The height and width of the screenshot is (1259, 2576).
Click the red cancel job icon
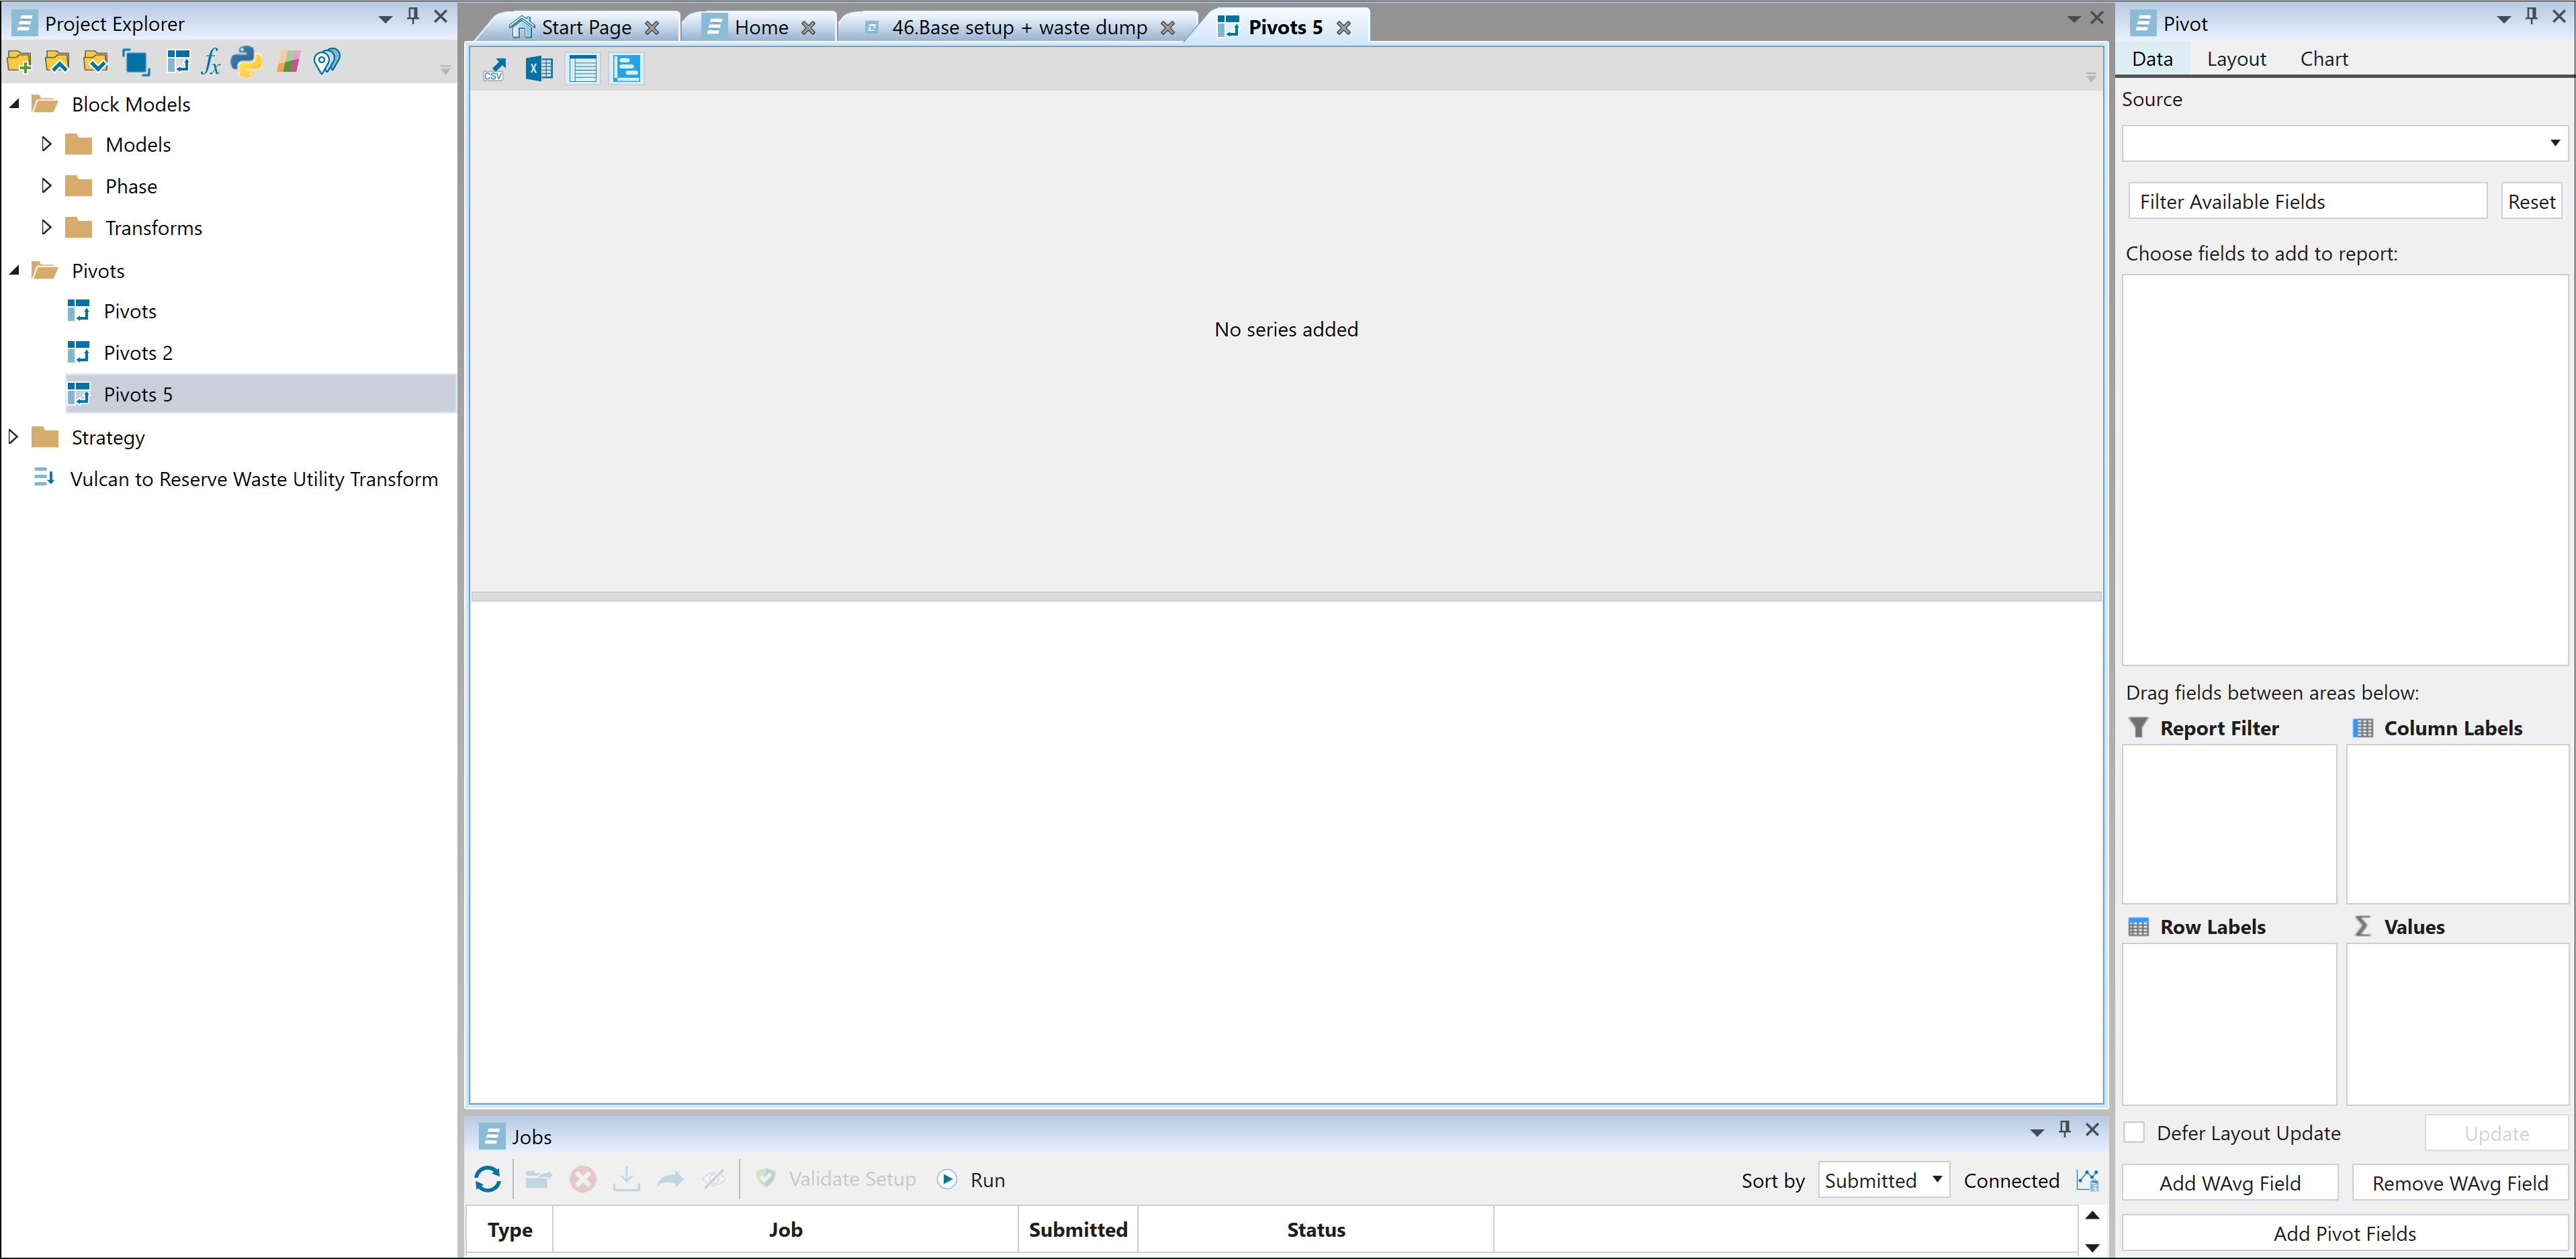(x=583, y=1180)
